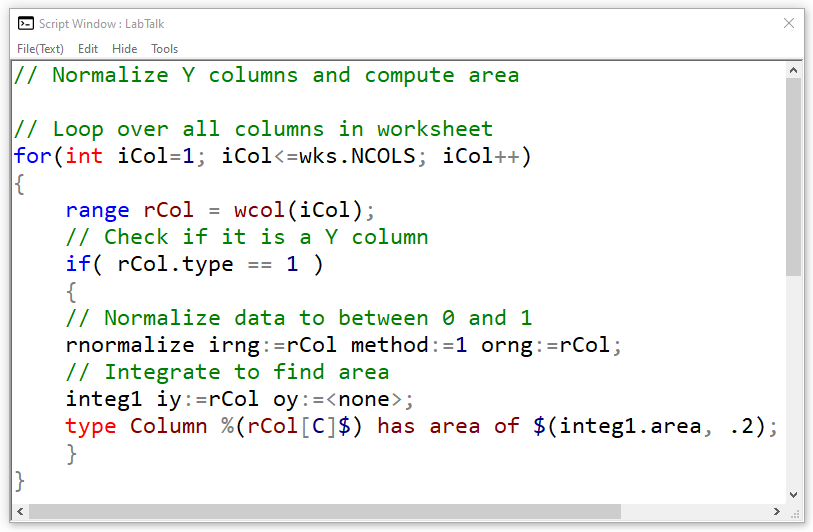Click the empty vertical scroll track below the thumb

tap(794, 380)
